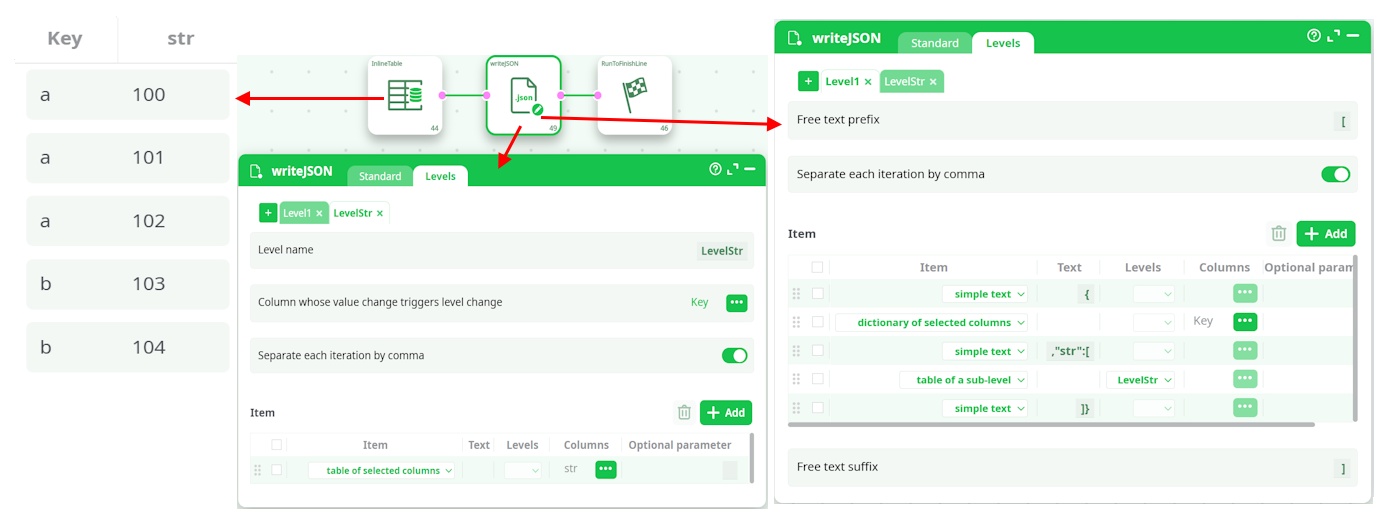The width and height of the screenshot is (1400, 528).
Task: Check the box for the table of a sub-level row
Action: (x=818, y=380)
